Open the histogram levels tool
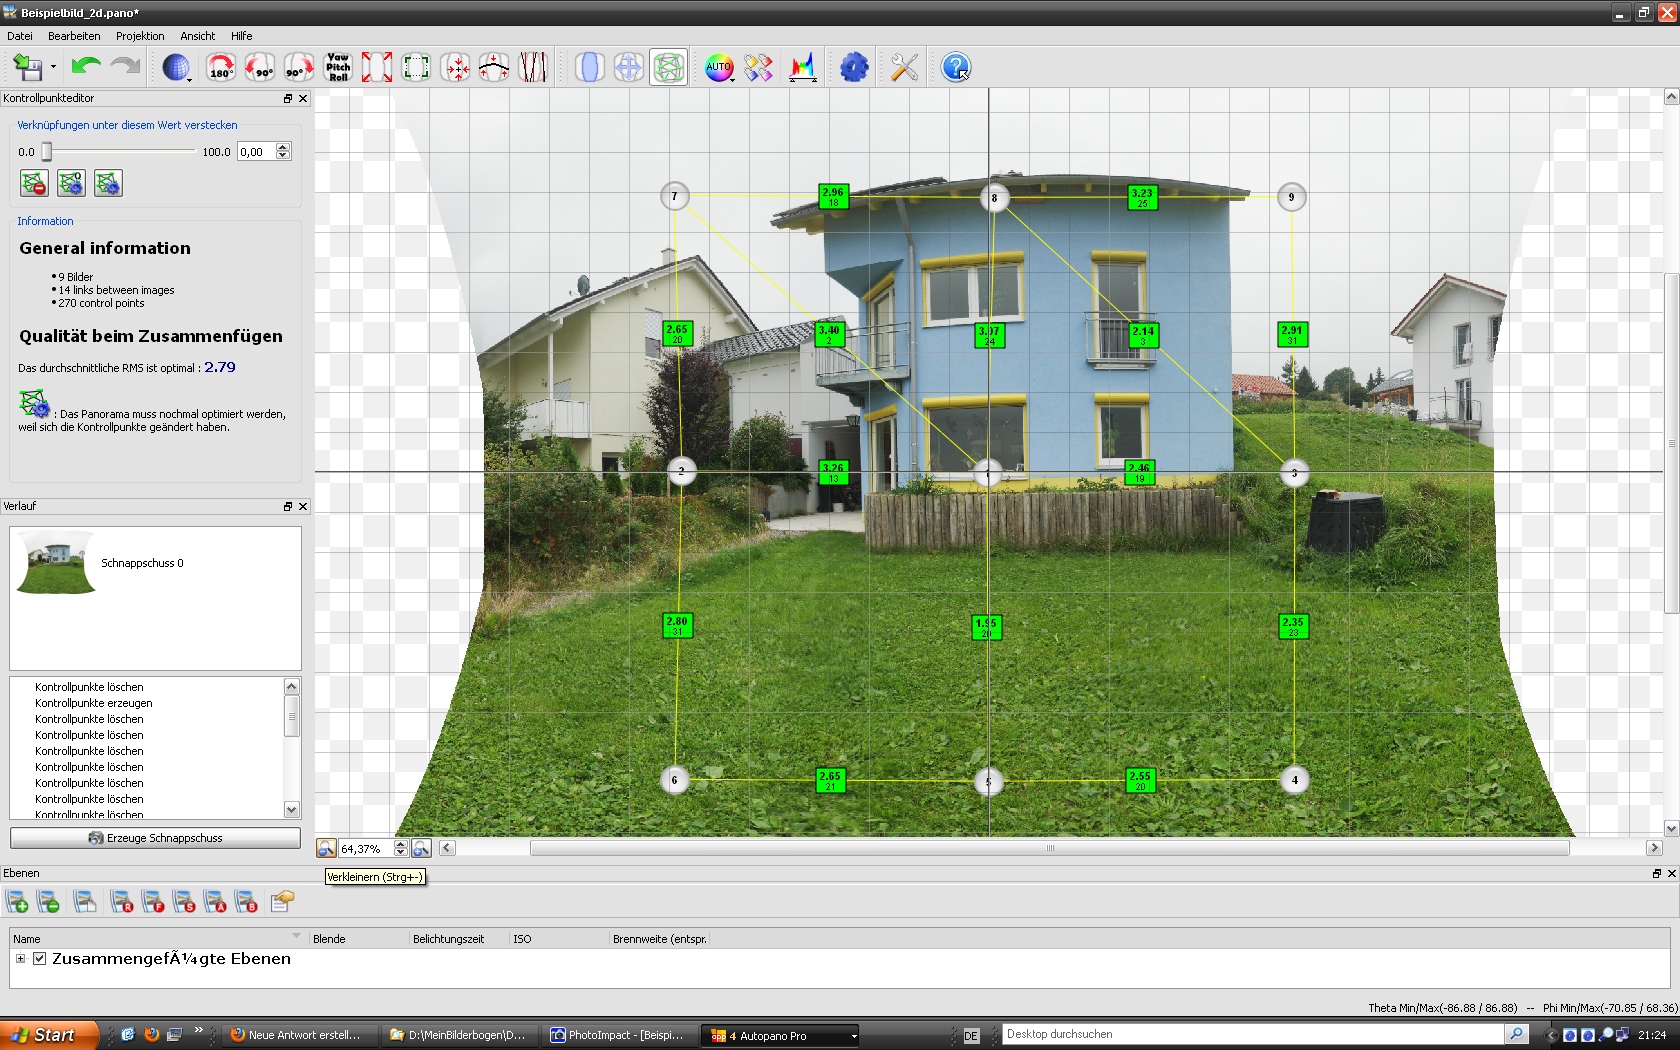This screenshot has width=1680, height=1050. (802, 67)
